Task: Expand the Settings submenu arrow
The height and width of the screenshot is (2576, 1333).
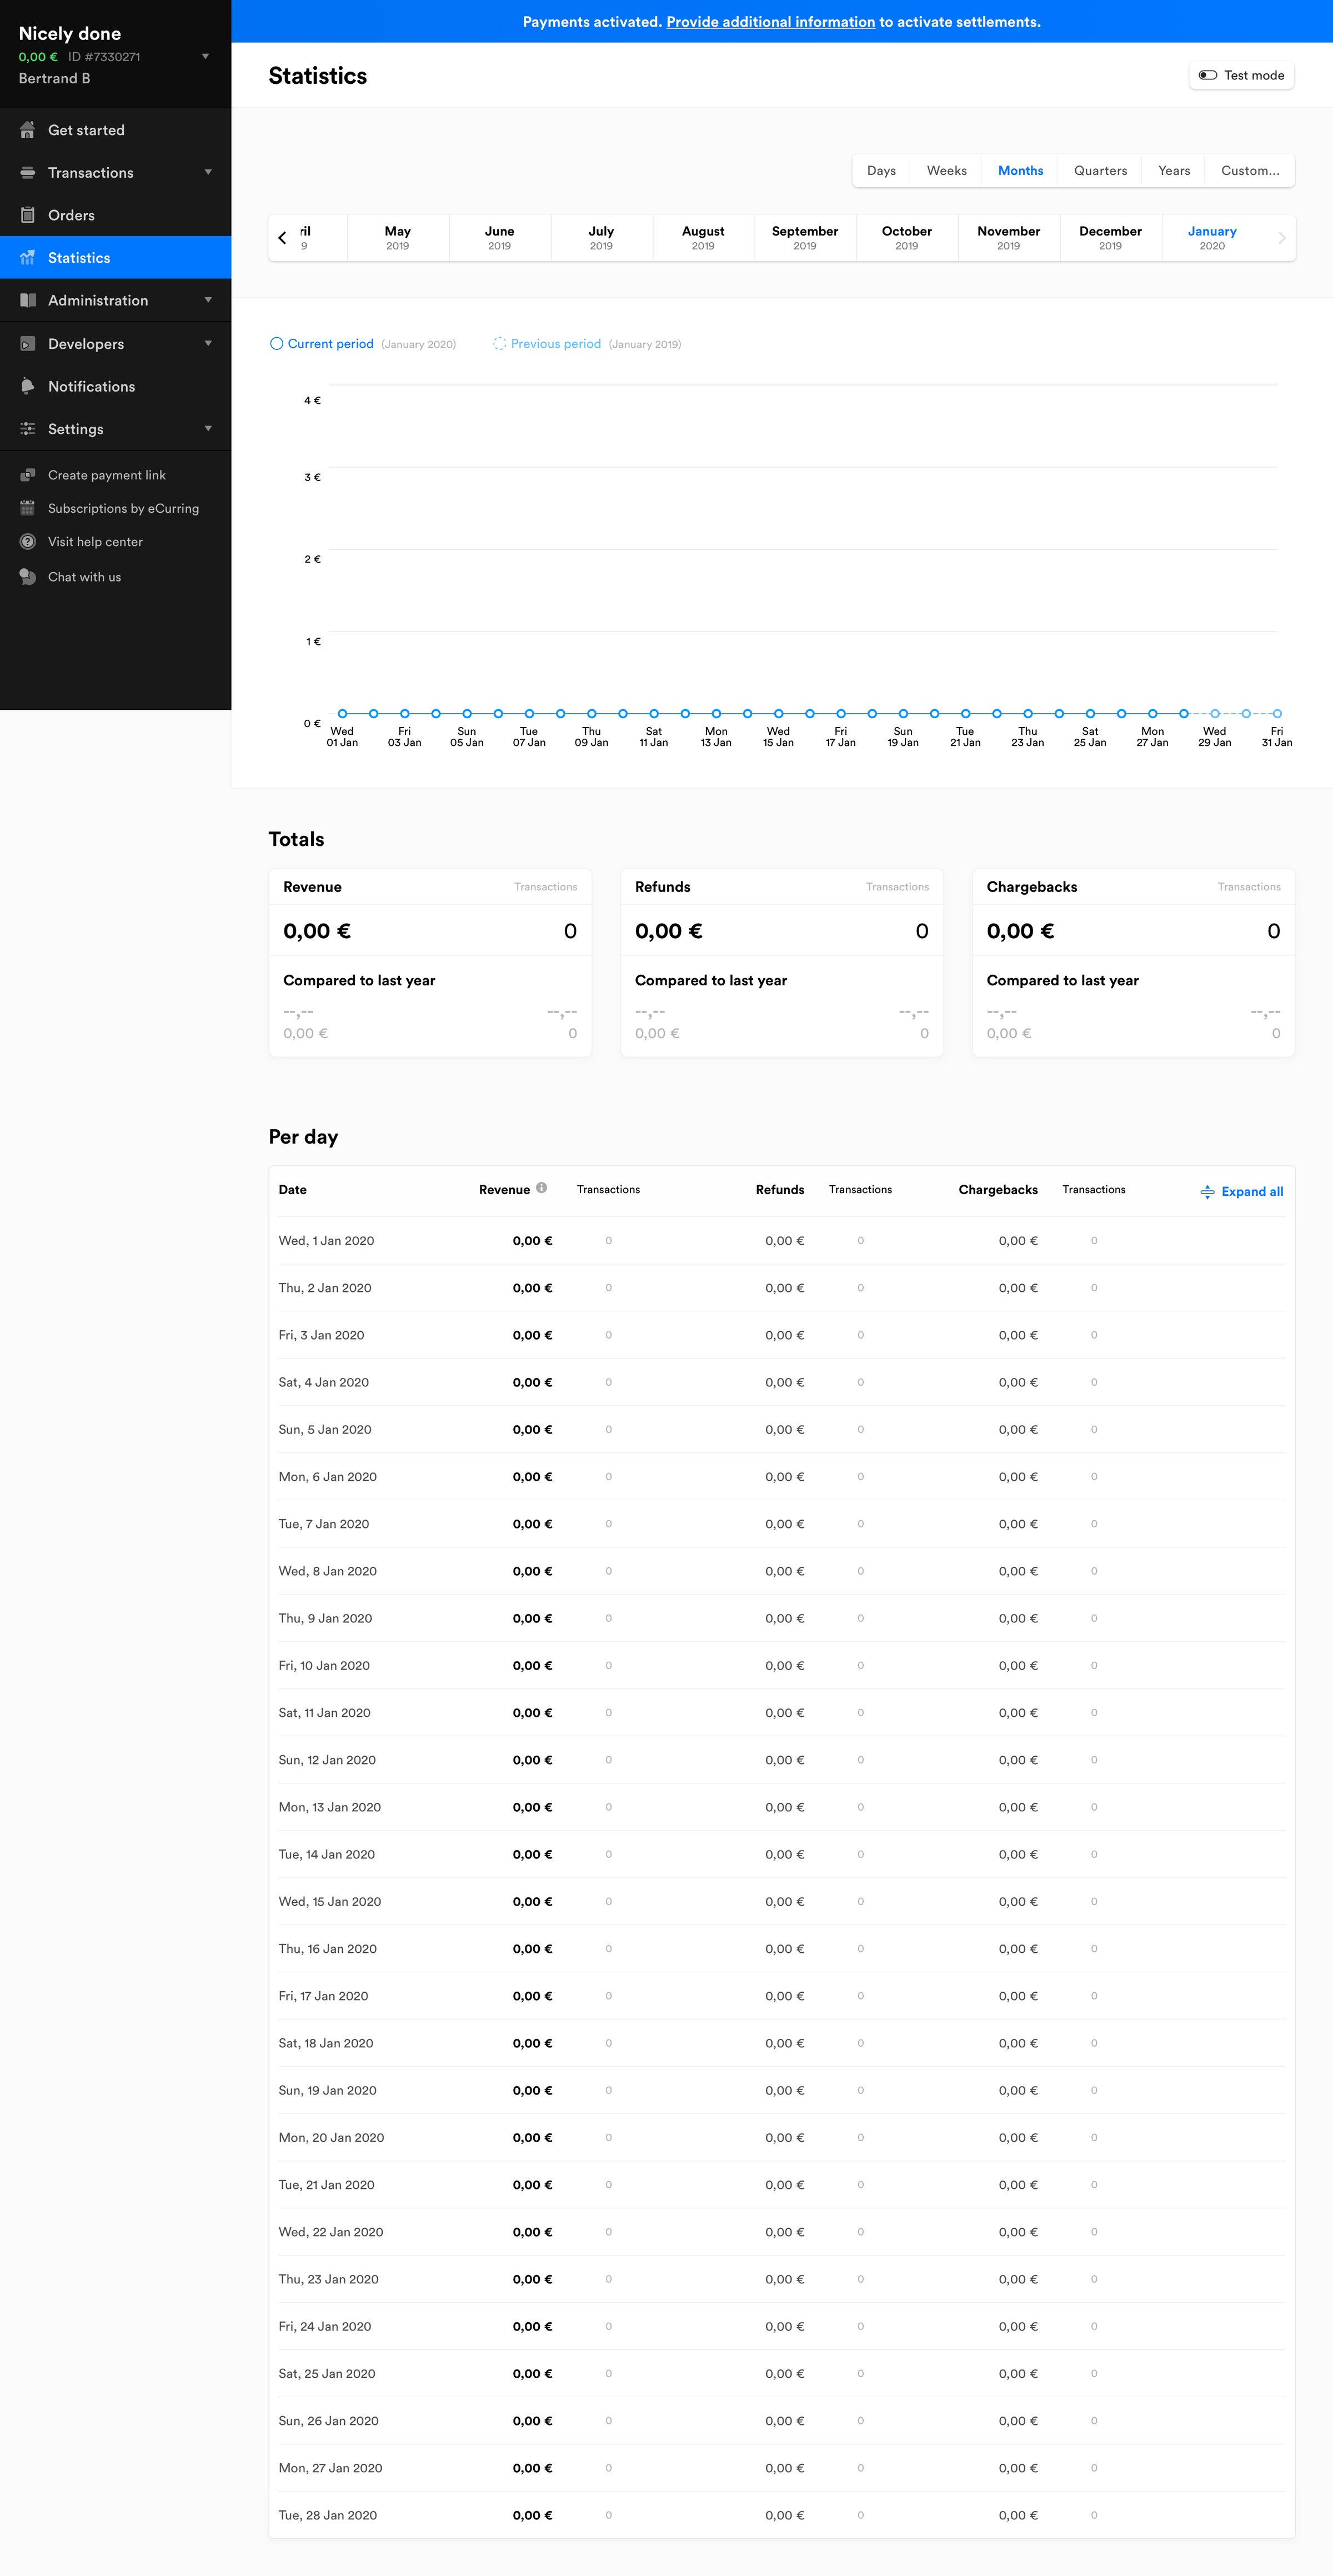Action: (x=208, y=429)
